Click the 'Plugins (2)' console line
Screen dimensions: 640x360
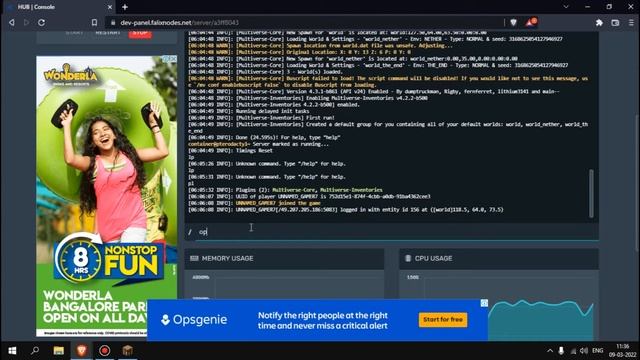click(285, 190)
